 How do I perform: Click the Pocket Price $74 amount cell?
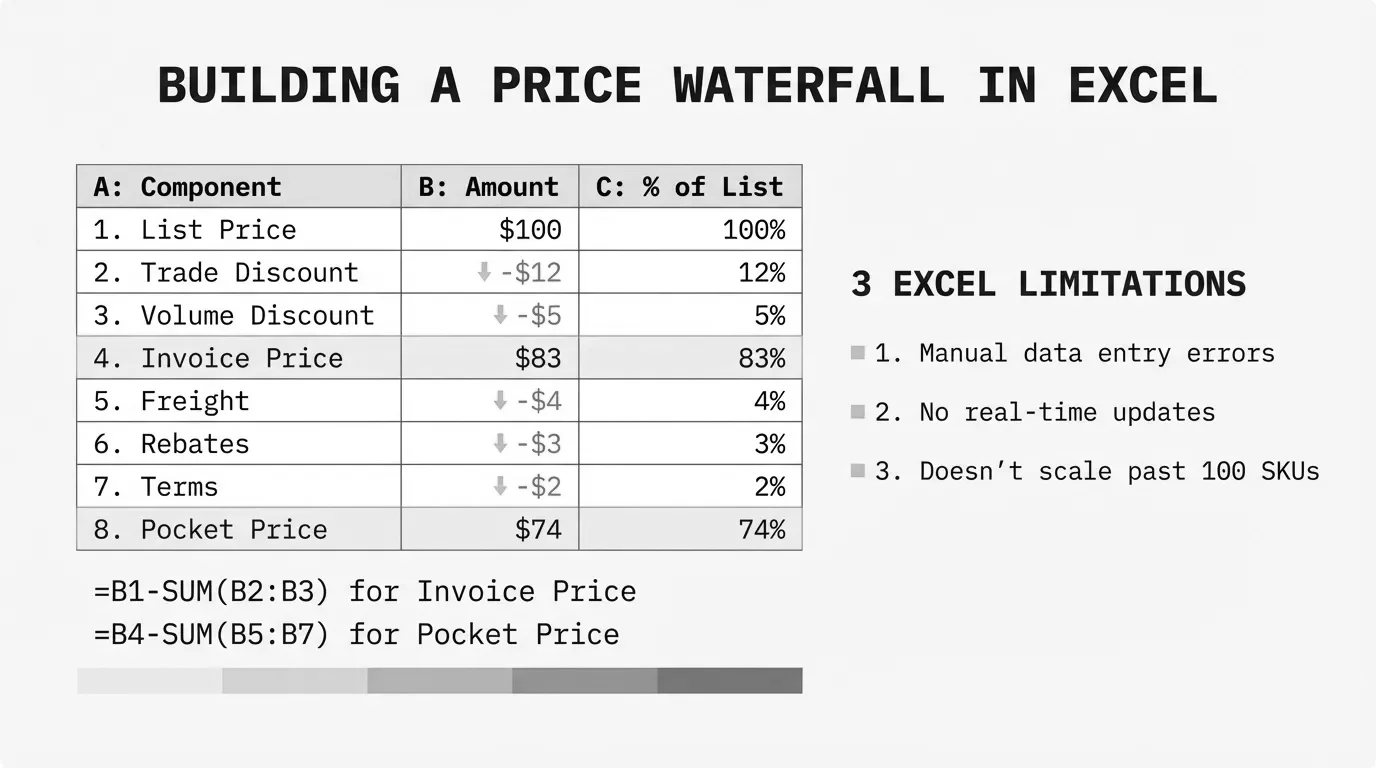click(x=489, y=529)
